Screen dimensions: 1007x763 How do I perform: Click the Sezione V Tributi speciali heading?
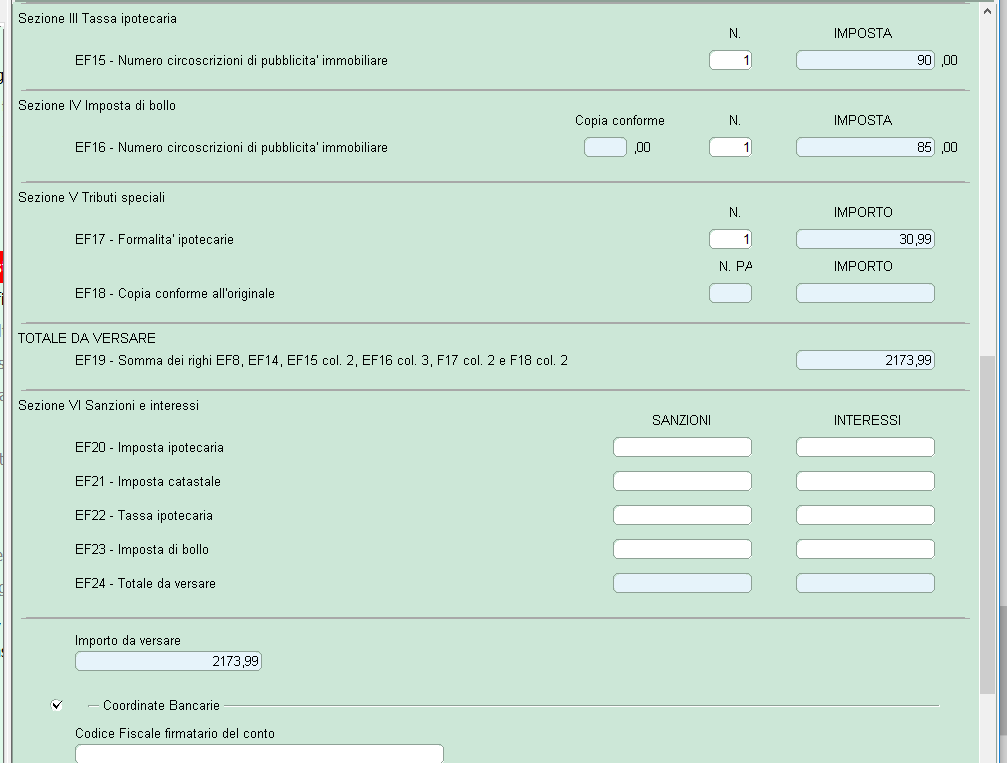tap(91, 197)
